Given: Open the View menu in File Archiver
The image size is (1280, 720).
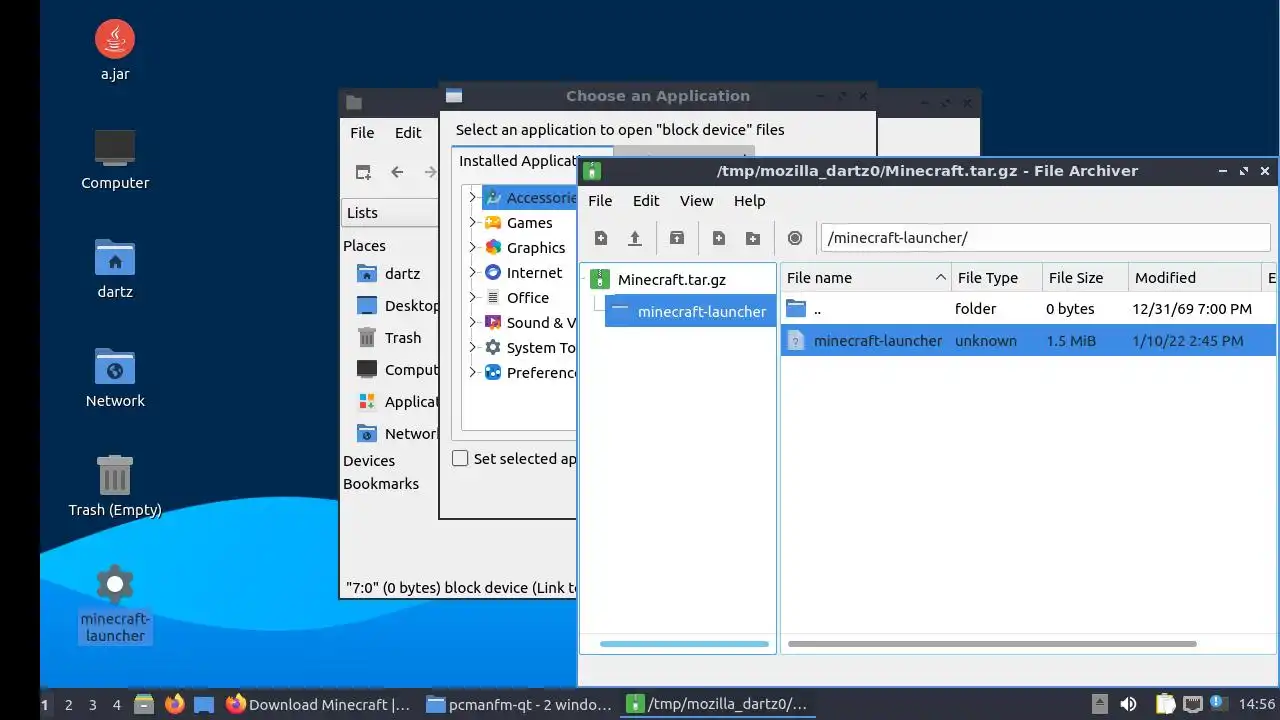Looking at the screenshot, I should 697,200.
